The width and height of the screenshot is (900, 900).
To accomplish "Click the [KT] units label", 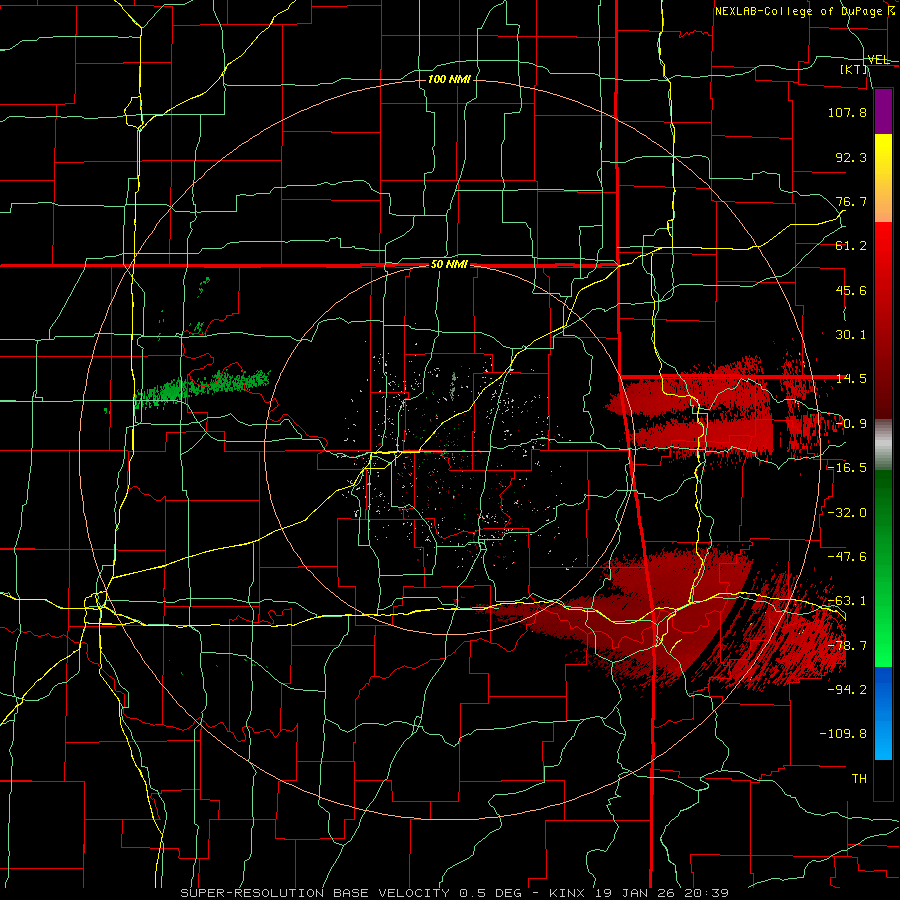I will [x=854, y=69].
